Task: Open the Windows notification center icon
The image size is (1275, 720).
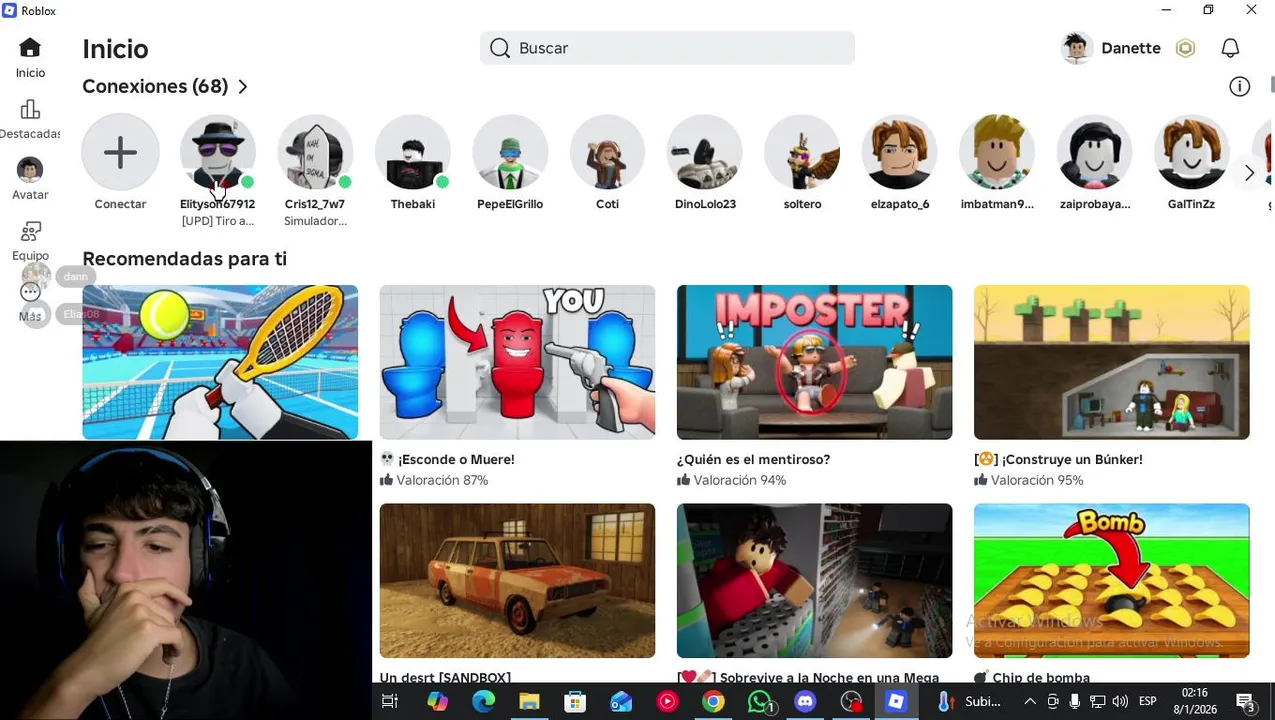Action: 1246,702
